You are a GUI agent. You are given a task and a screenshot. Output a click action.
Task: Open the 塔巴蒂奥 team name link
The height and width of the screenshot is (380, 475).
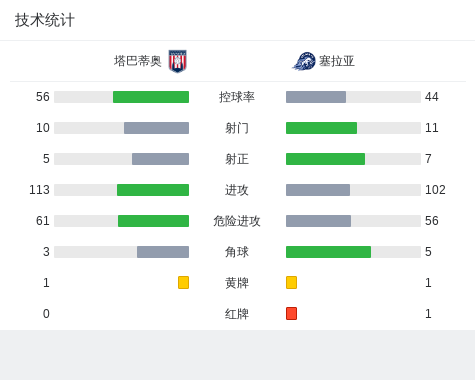click(138, 61)
